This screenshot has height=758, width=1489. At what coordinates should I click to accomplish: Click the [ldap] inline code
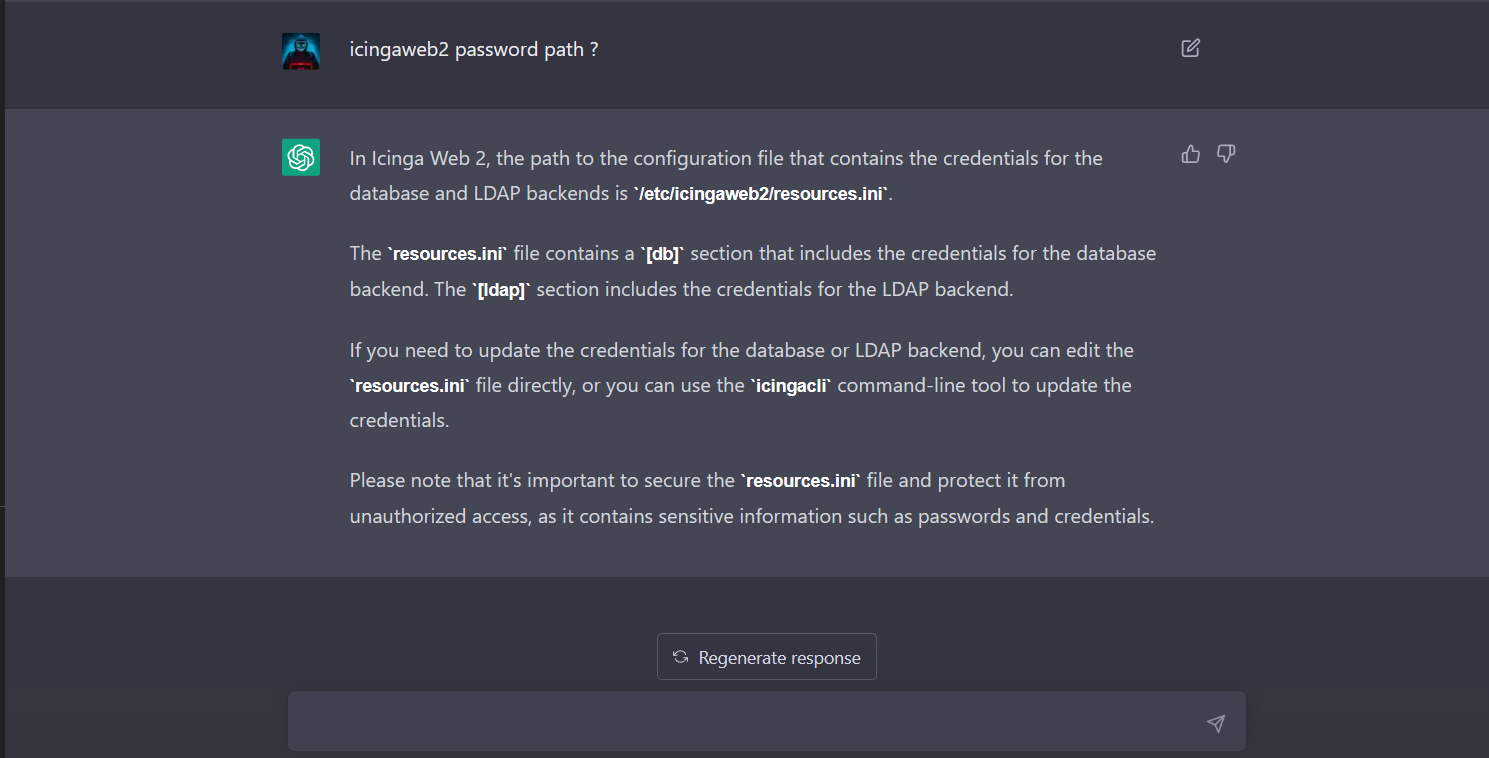pos(501,291)
